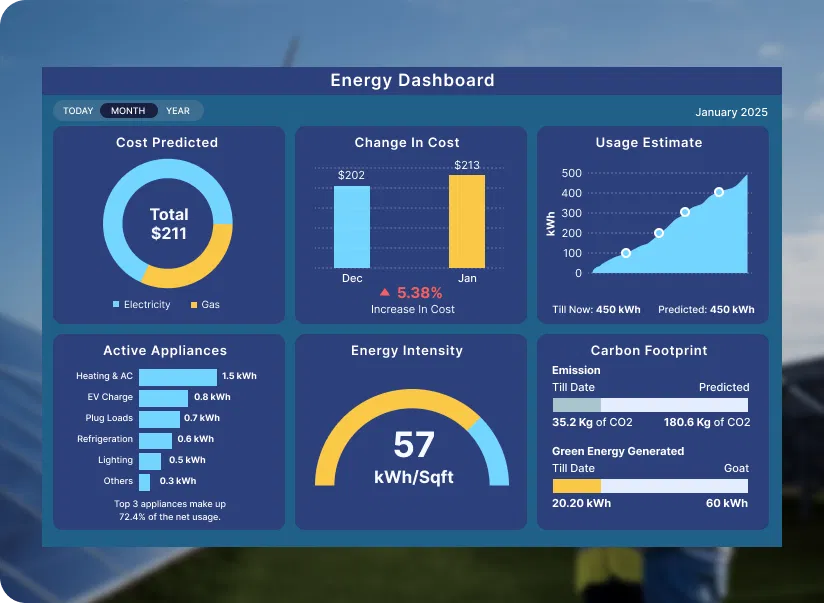Open the January 2025 date selector
824x603 pixels.
(x=731, y=112)
